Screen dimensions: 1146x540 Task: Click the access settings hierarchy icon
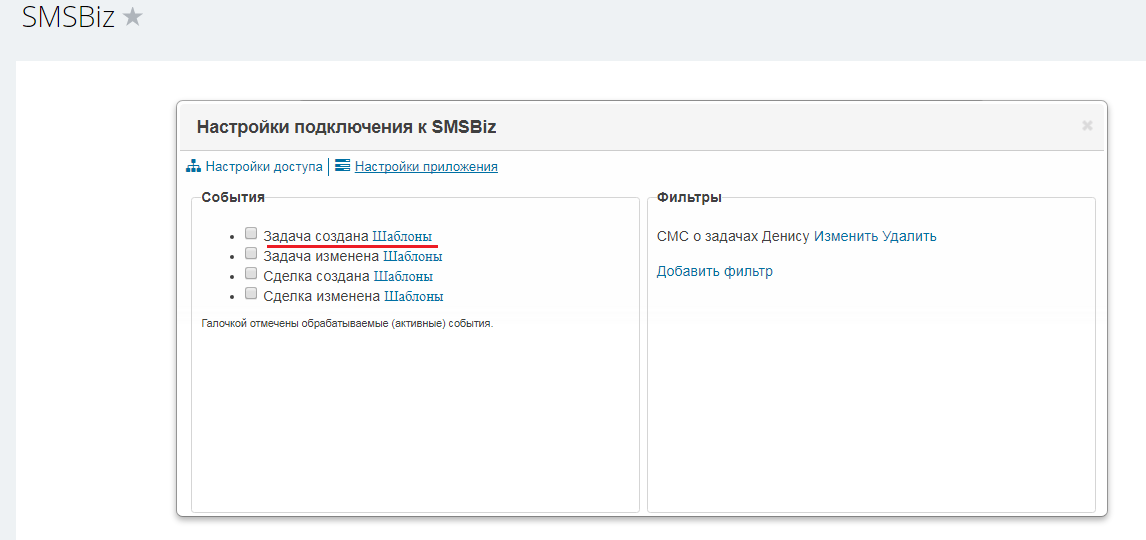click(193, 167)
